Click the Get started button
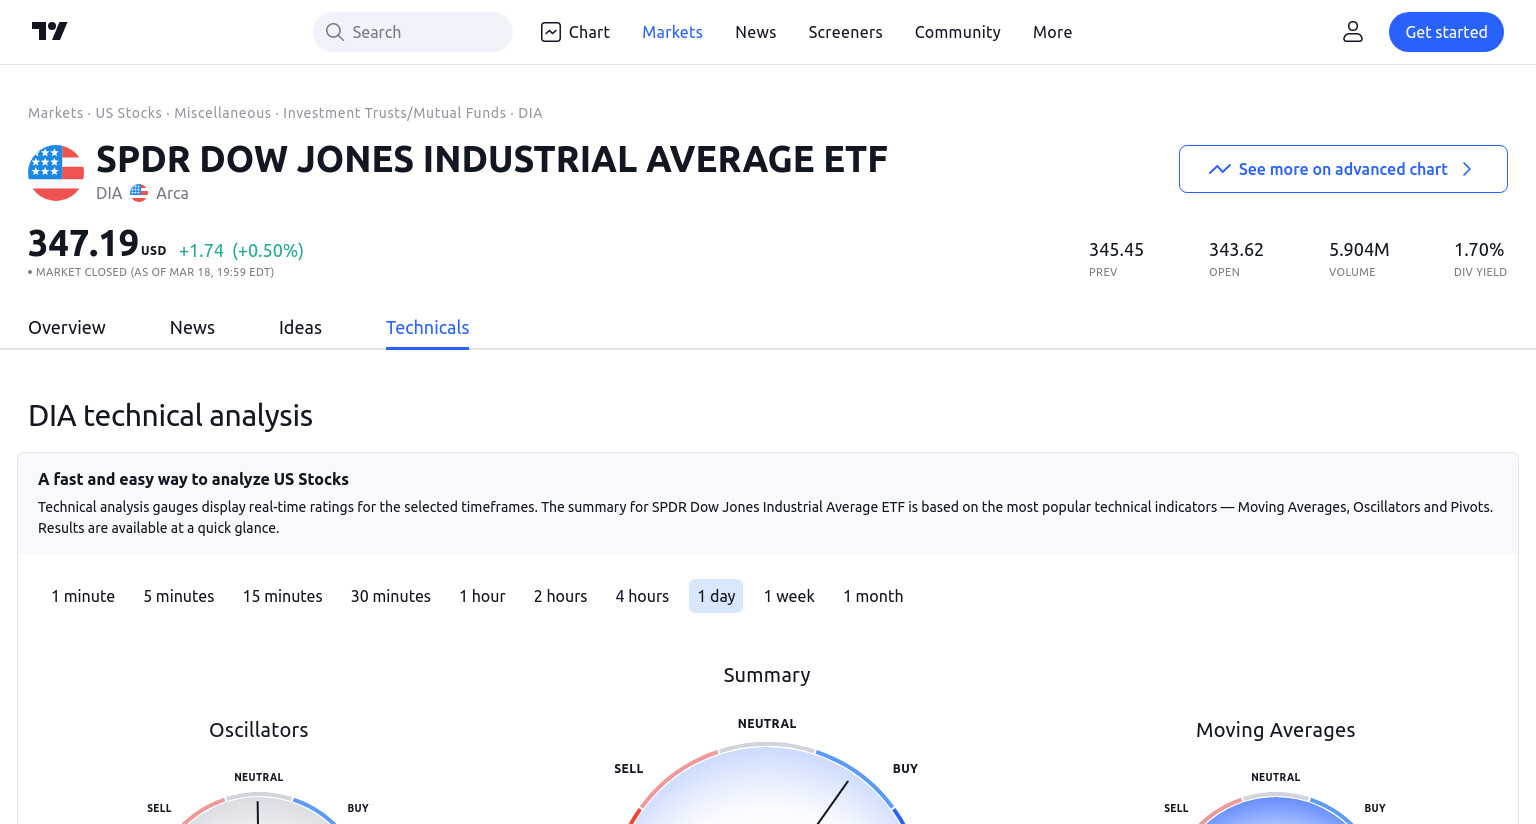Viewport: 1536px width, 824px height. [x=1446, y=32]
